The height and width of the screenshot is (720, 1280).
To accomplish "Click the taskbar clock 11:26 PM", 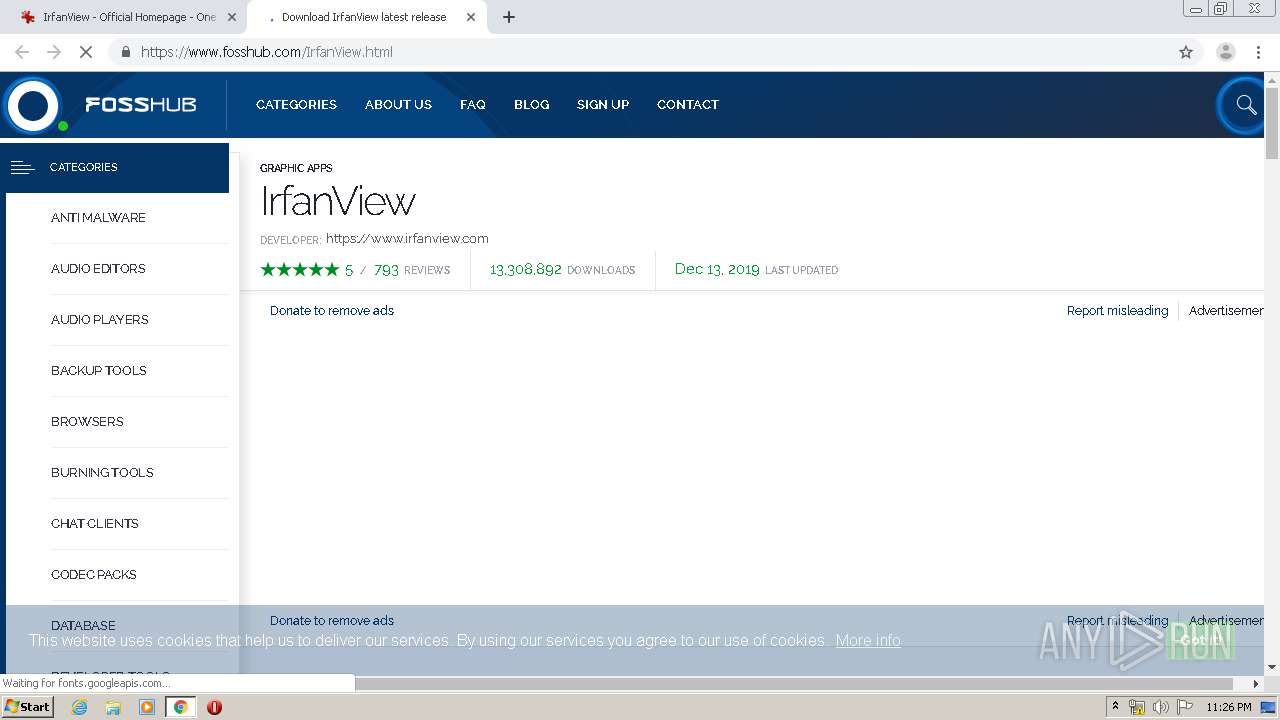I will coord(1229,707).
